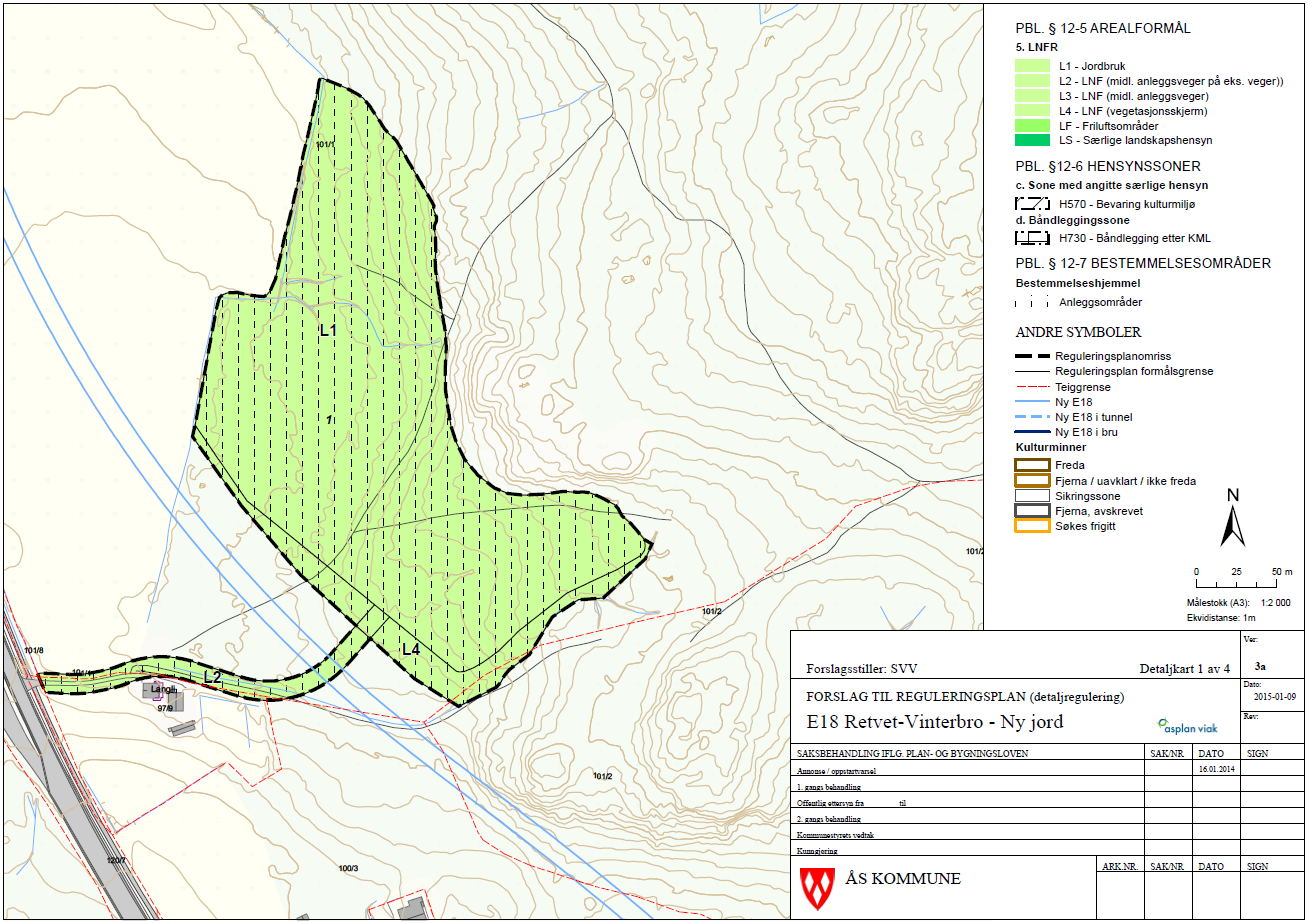1308x923 pixels.
Task: Click the L3 LNF legend swatch
Action: (x=1031, y=96)
